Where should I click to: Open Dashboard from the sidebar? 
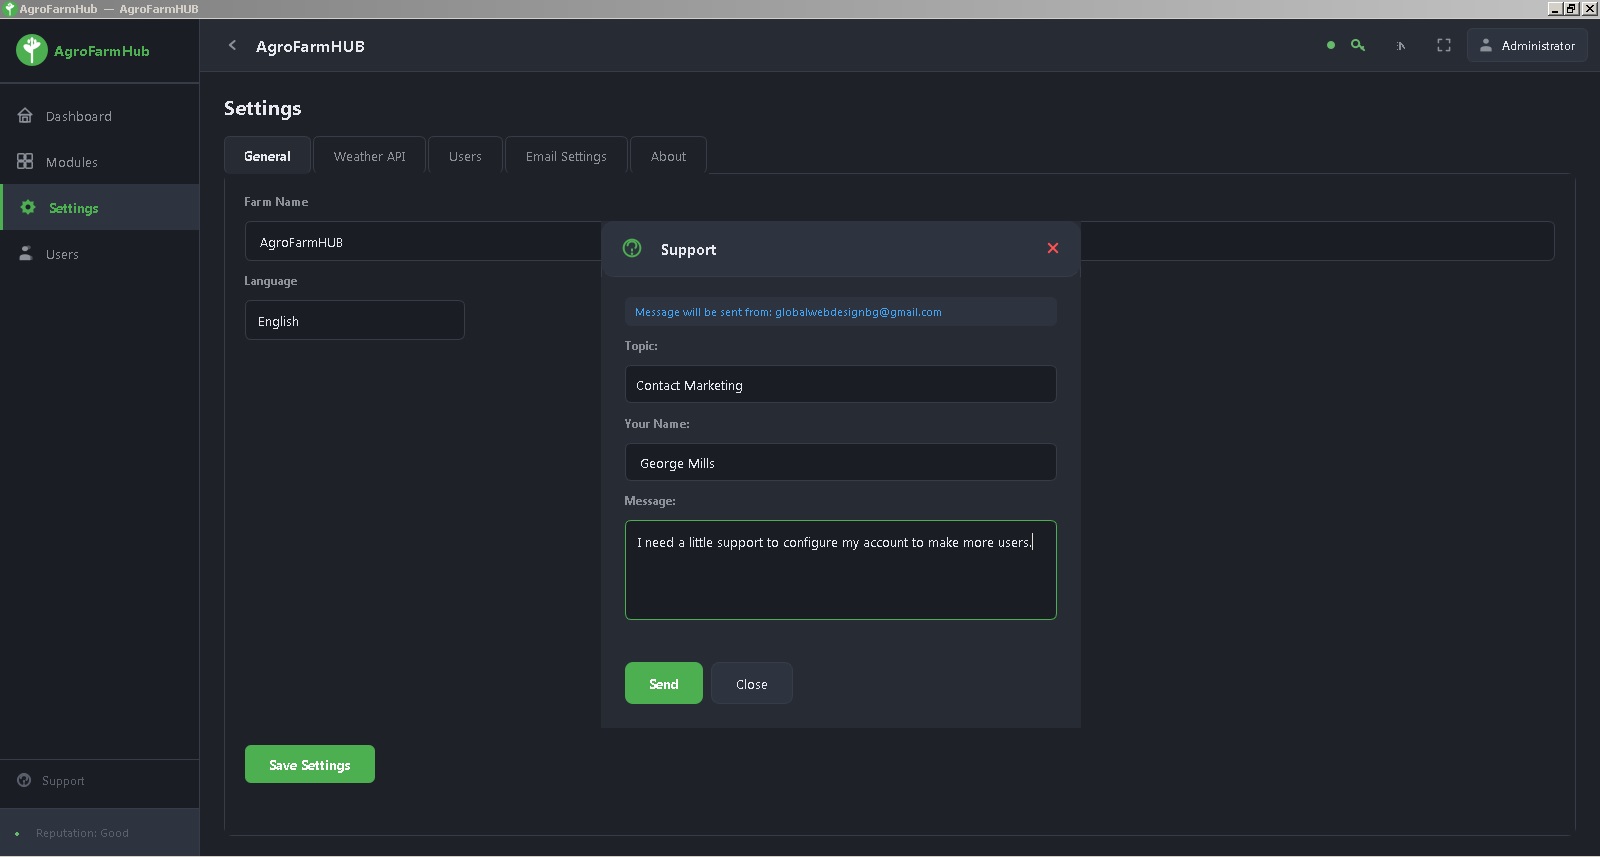pyautogui.click(x=99, y=116)
